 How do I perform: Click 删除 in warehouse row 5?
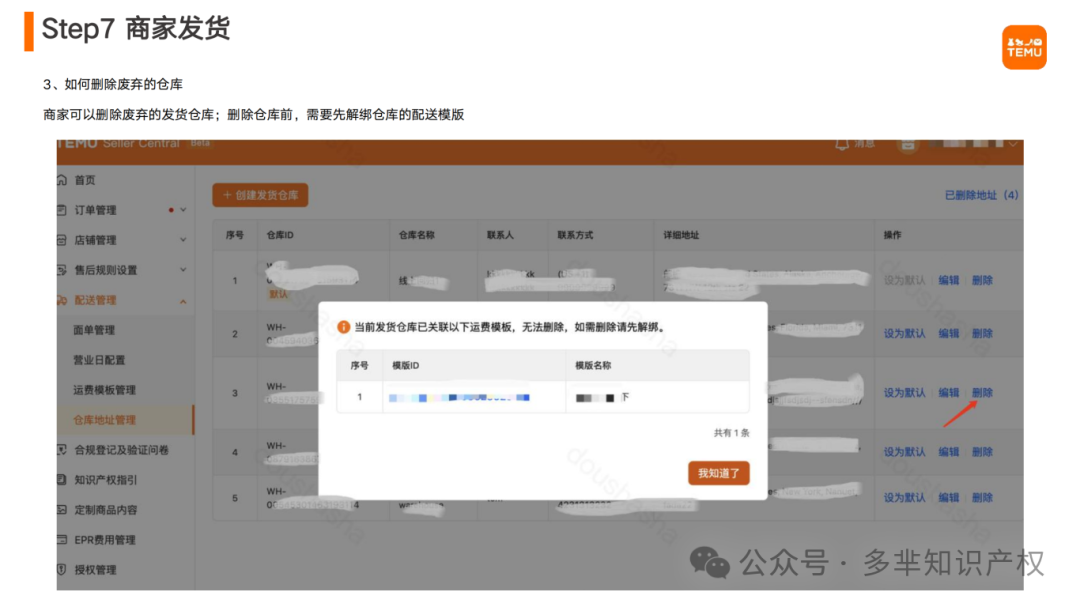[982, 497]
